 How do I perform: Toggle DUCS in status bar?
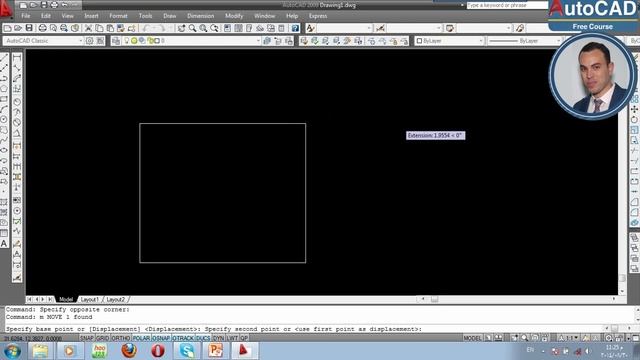pyautogui.click(x=203, y=338)
